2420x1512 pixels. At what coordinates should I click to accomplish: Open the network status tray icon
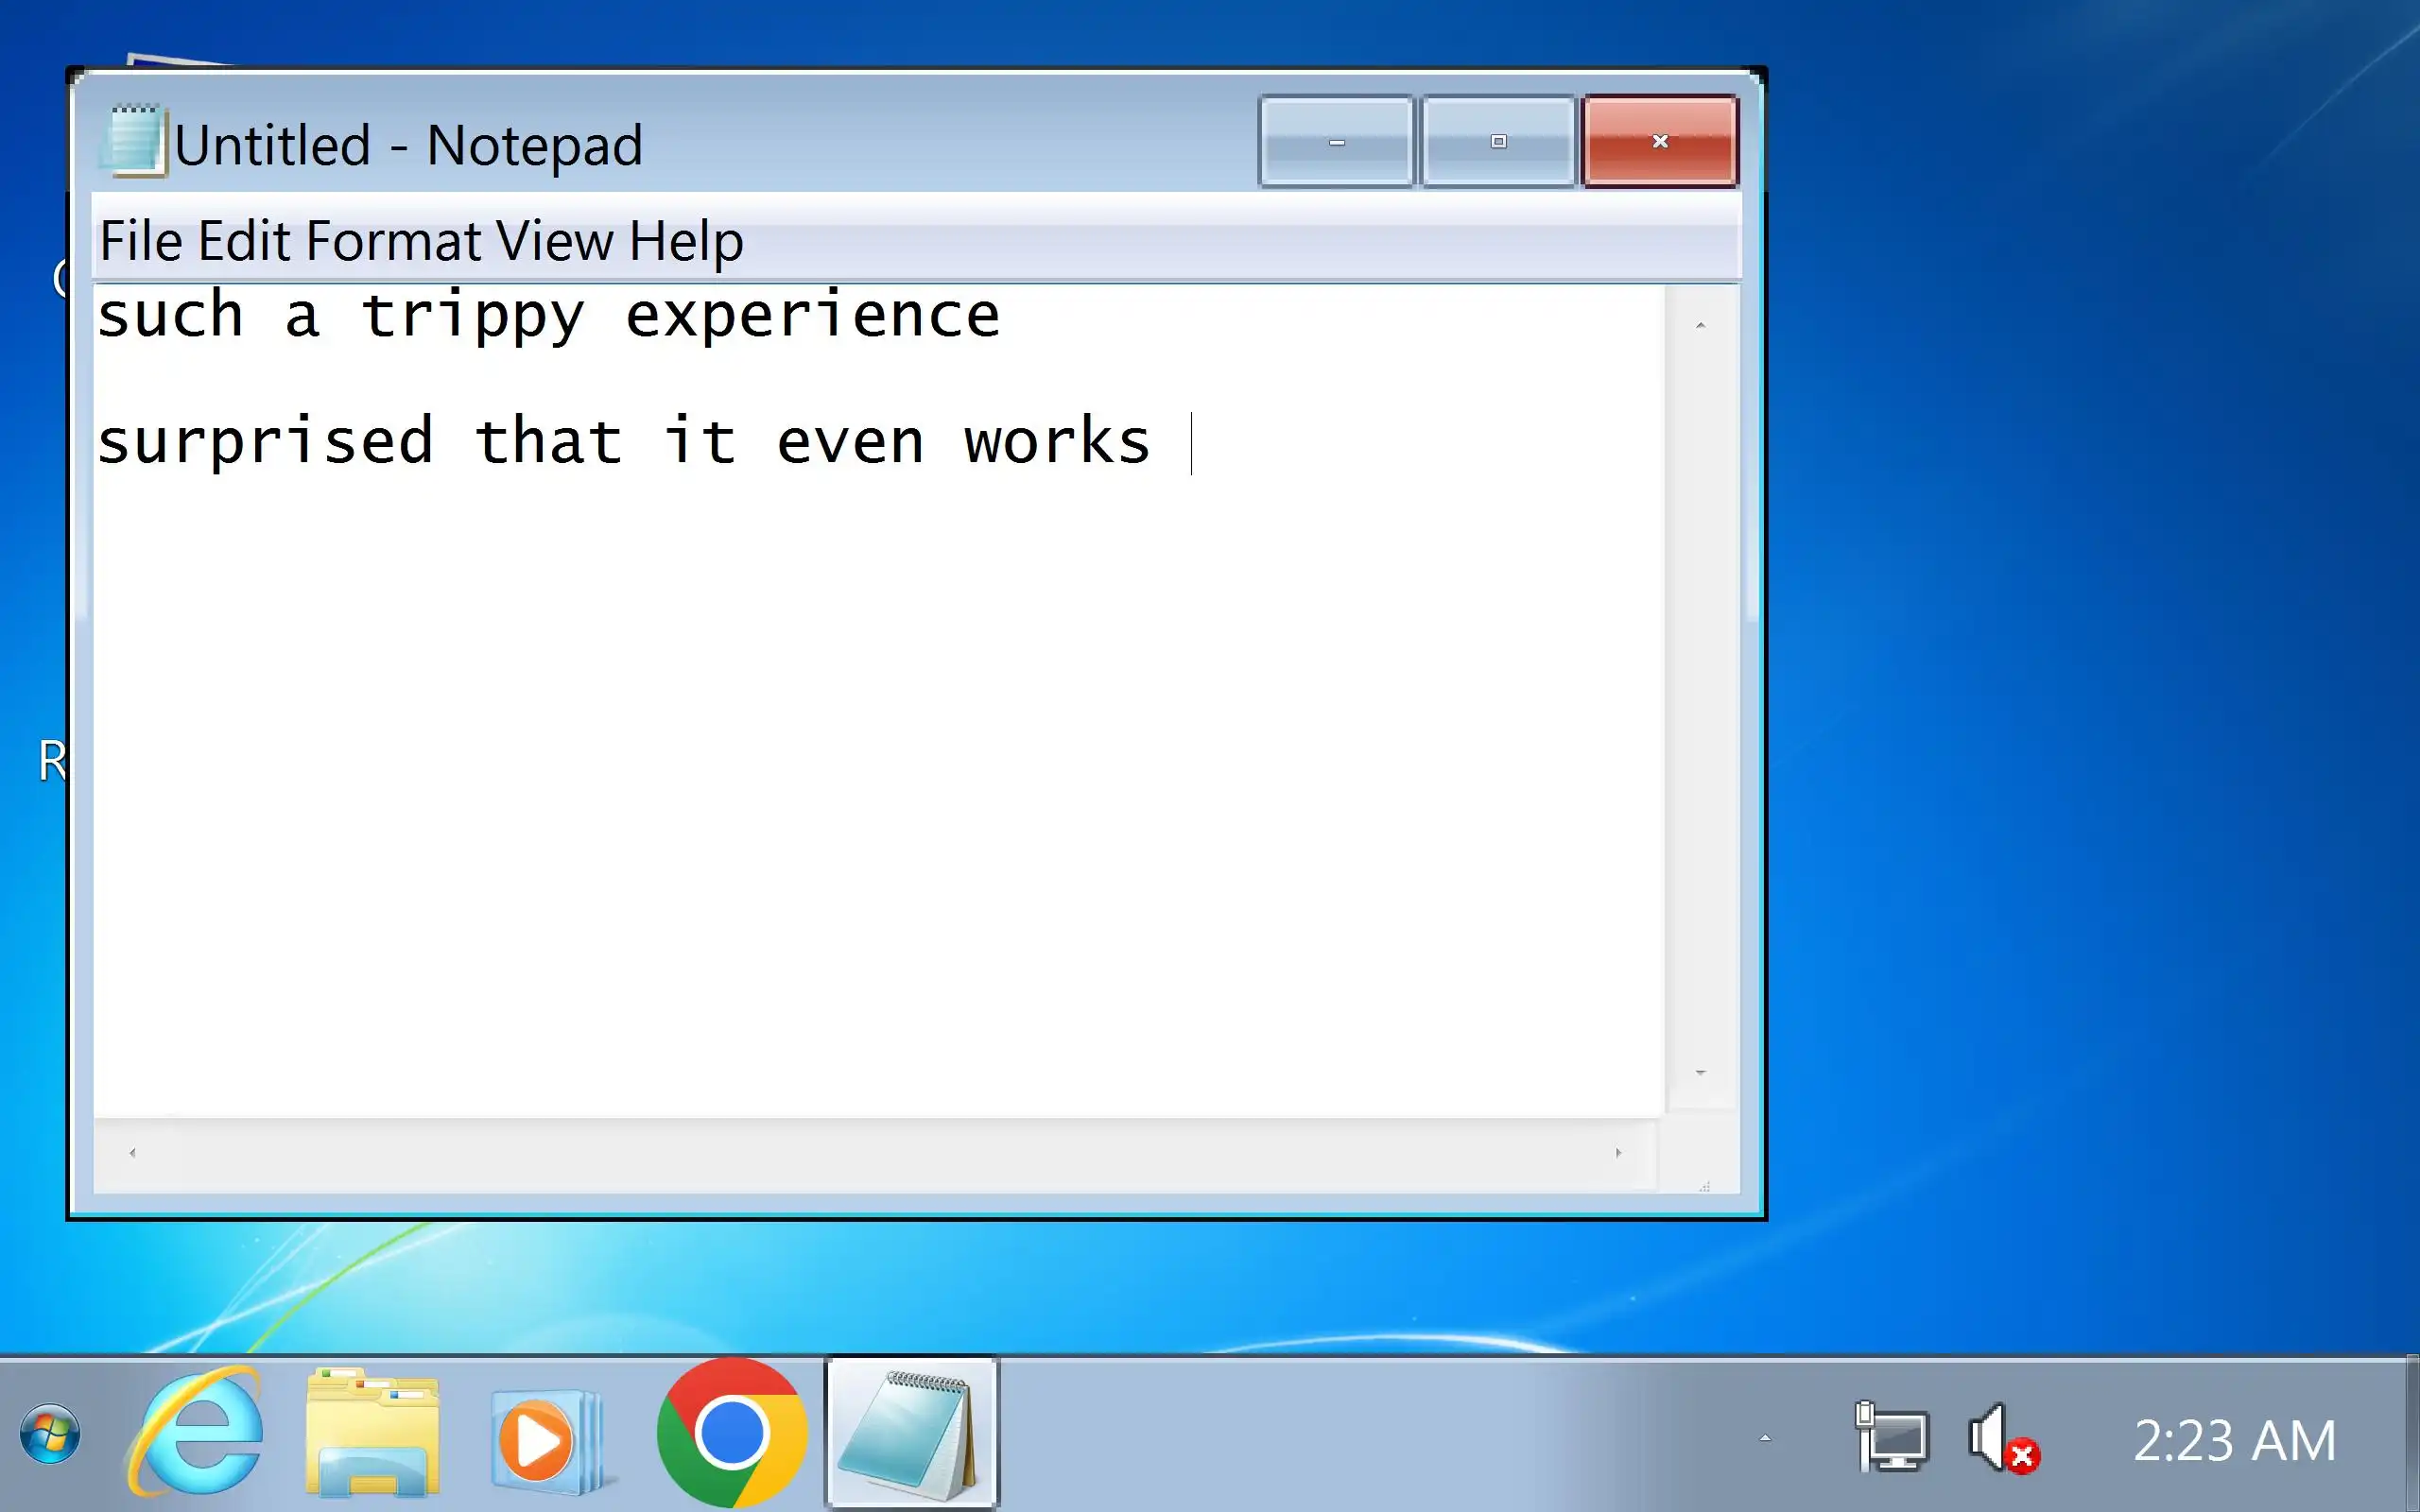click(1891, 1437)
